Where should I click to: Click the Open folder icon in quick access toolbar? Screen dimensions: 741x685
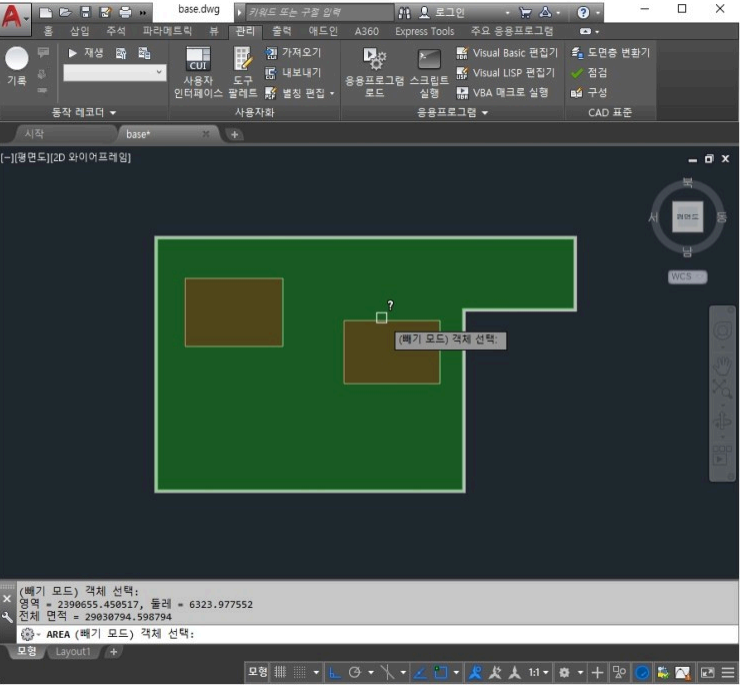click(x=65, y=12)
